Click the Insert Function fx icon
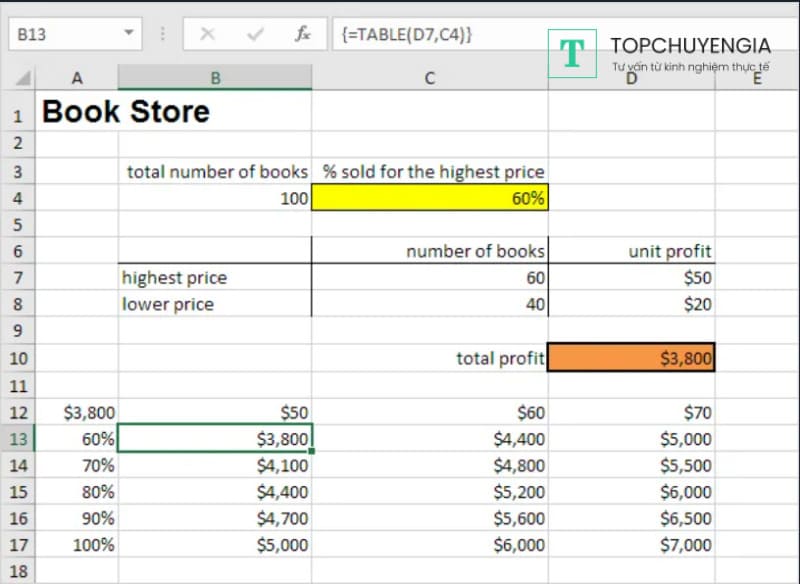800x584 pixels. click(302, 34)
